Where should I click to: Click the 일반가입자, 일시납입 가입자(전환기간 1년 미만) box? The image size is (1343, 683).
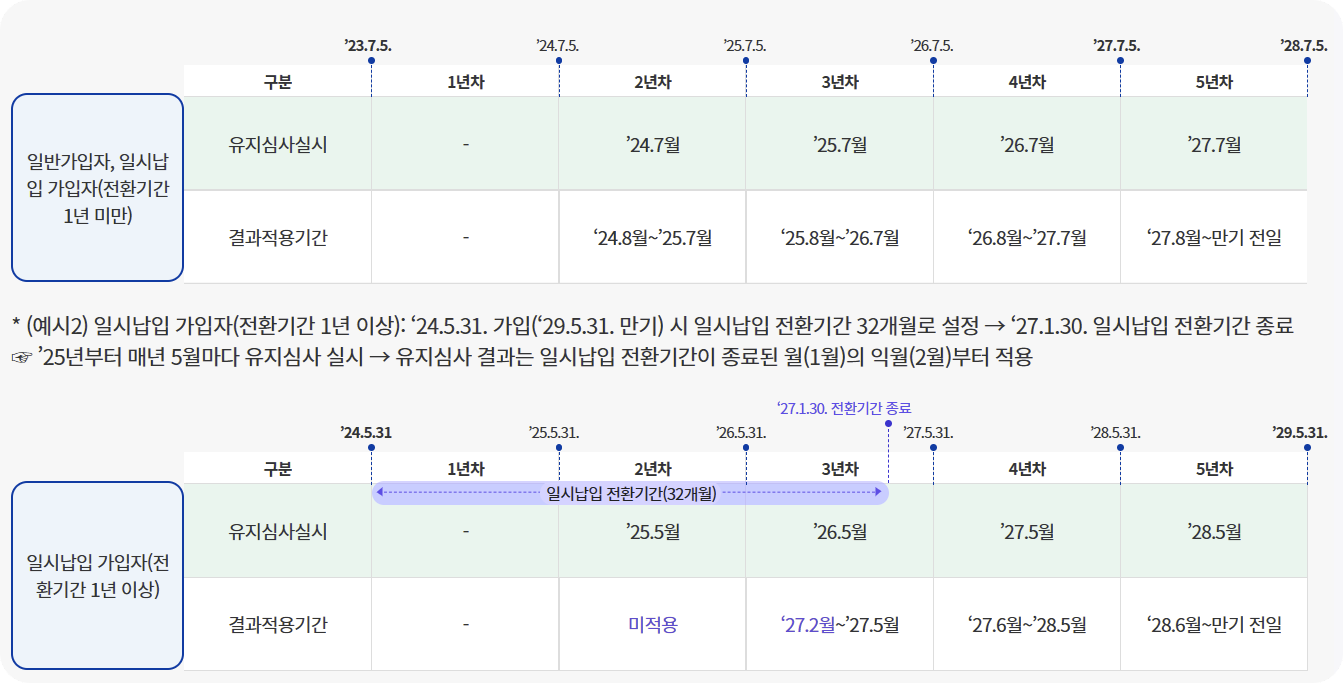click(x=97, y=188)
